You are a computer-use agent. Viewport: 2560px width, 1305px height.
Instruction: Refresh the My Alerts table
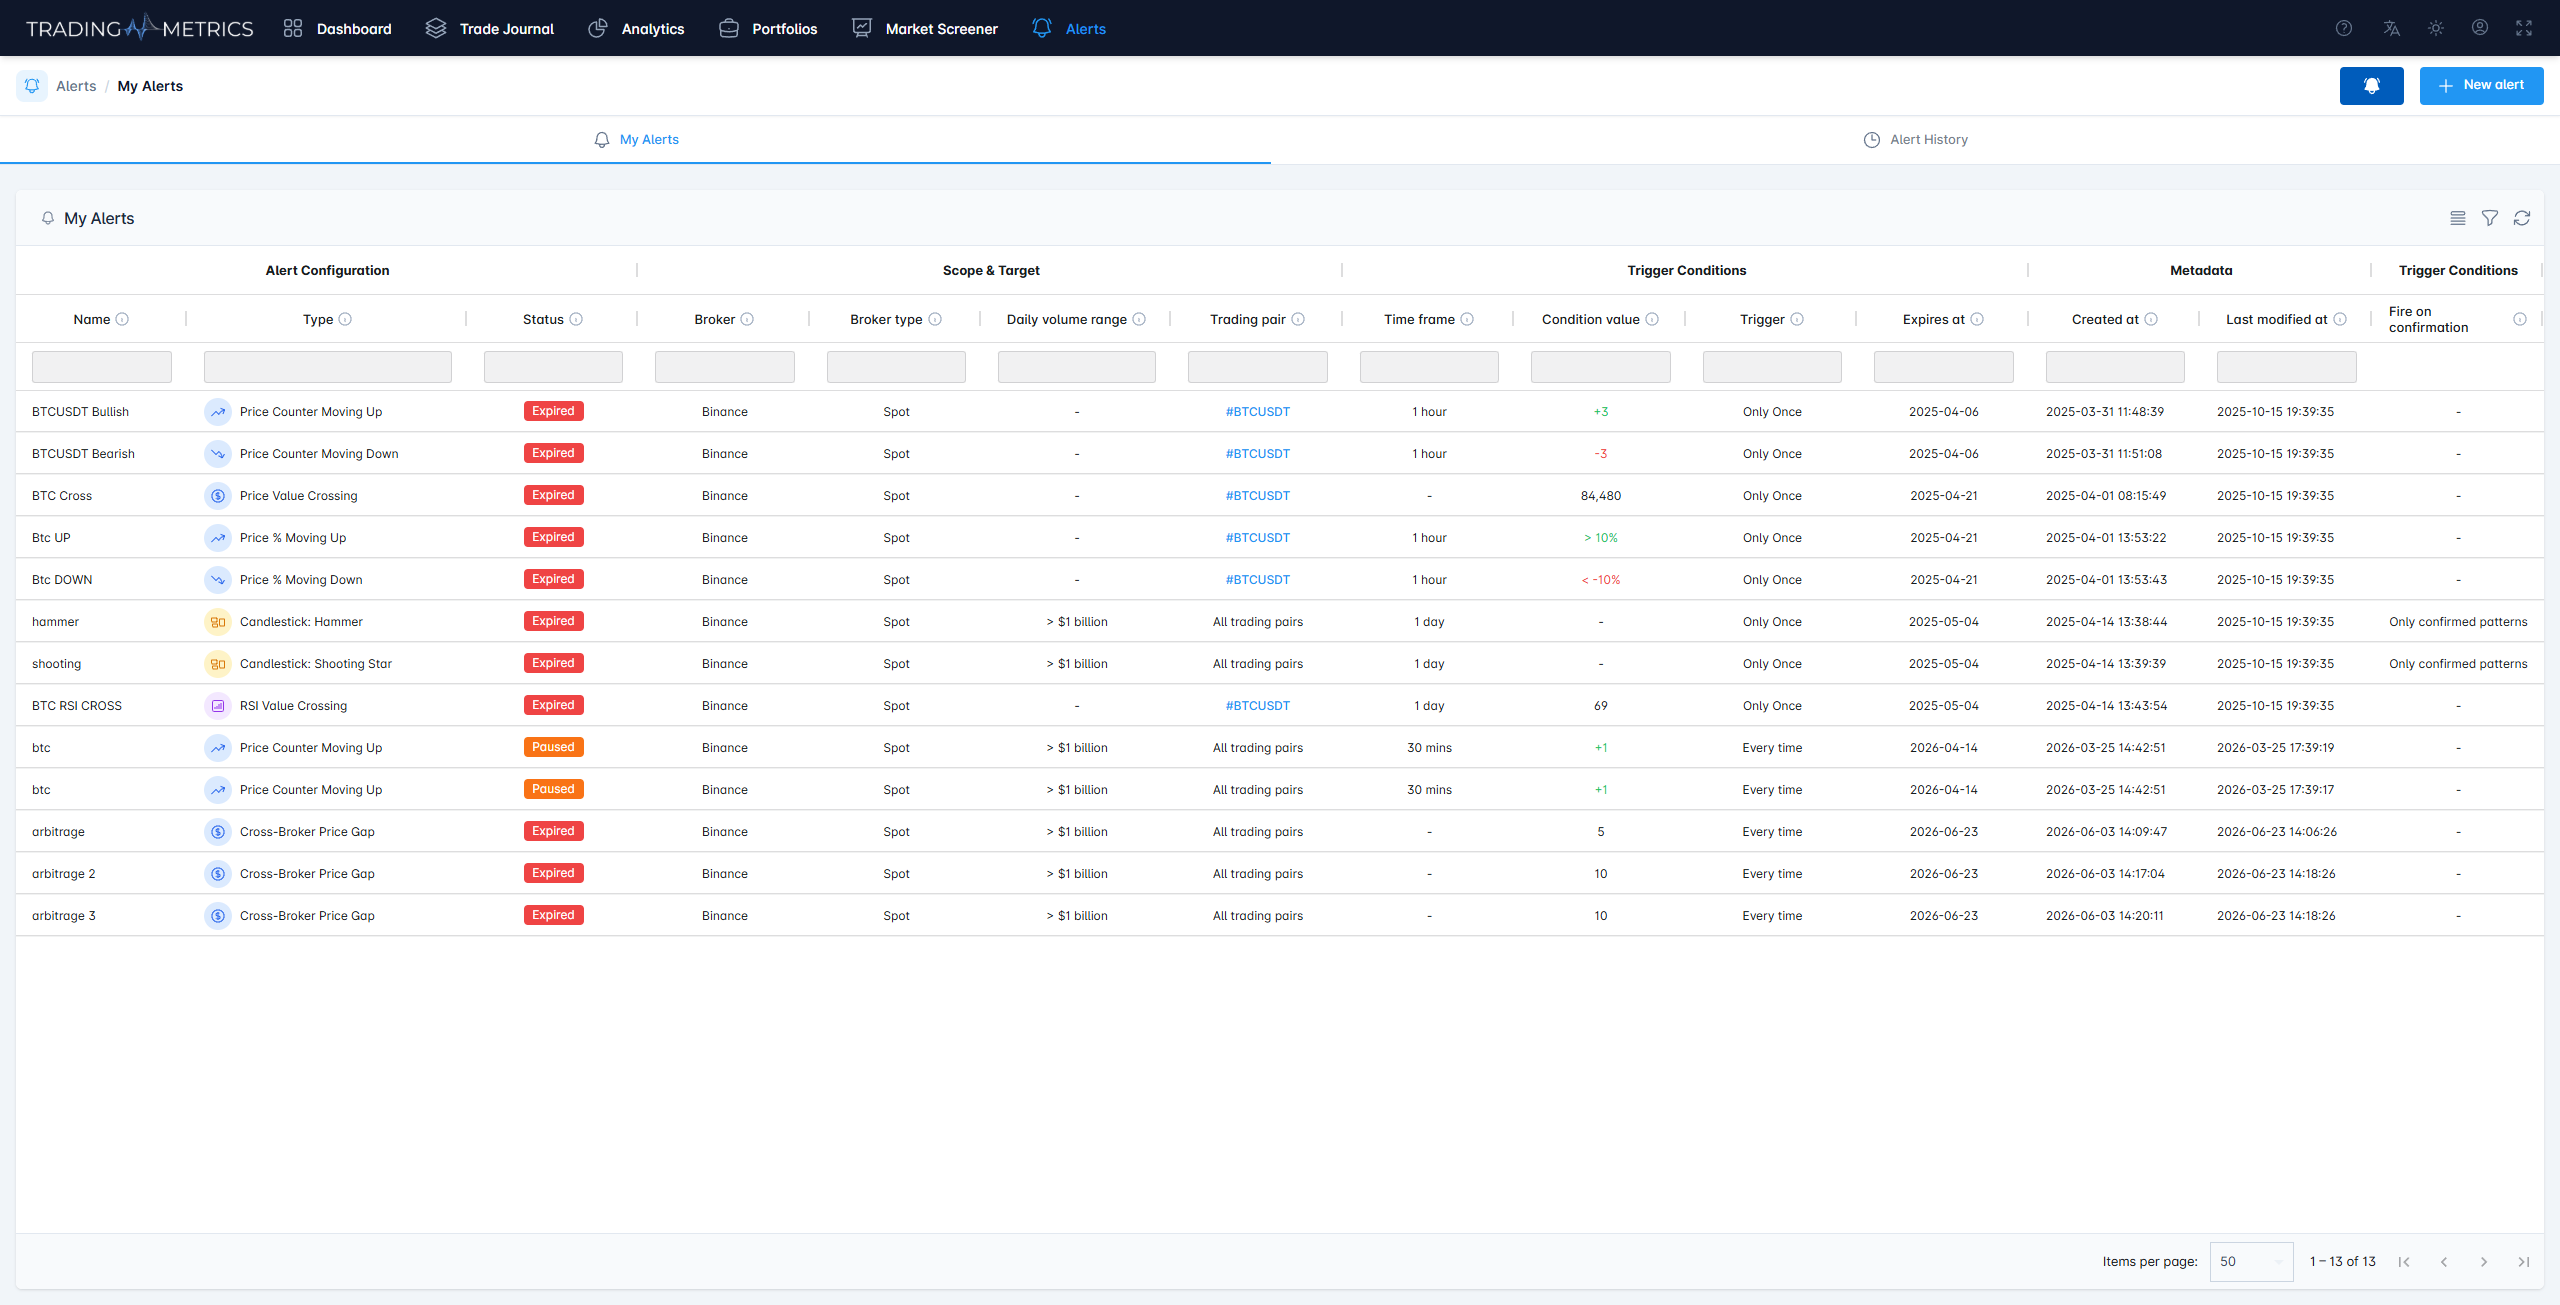pos(2522,218)
